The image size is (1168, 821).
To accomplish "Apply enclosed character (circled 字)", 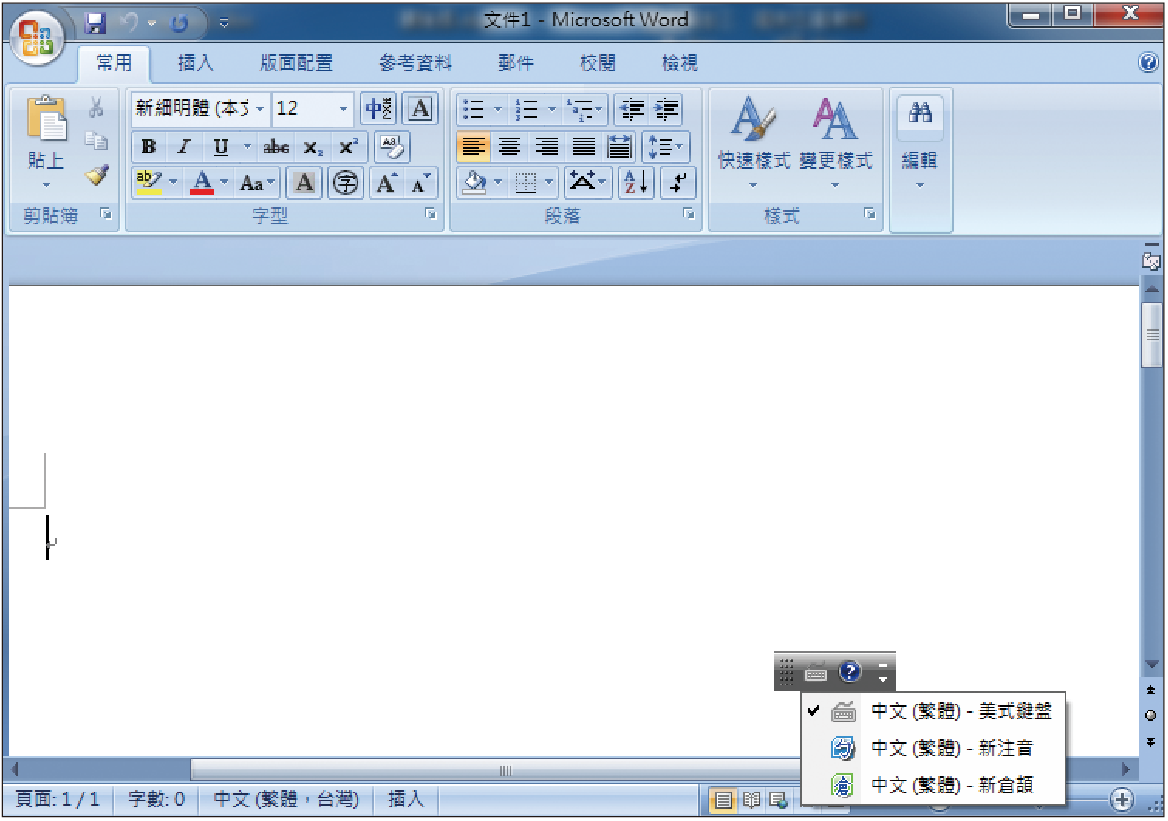I will coord(346,183).
